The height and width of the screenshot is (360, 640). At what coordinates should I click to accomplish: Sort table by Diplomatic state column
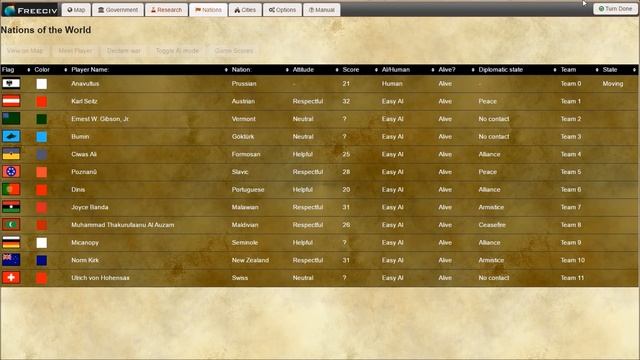click(518, 70)
